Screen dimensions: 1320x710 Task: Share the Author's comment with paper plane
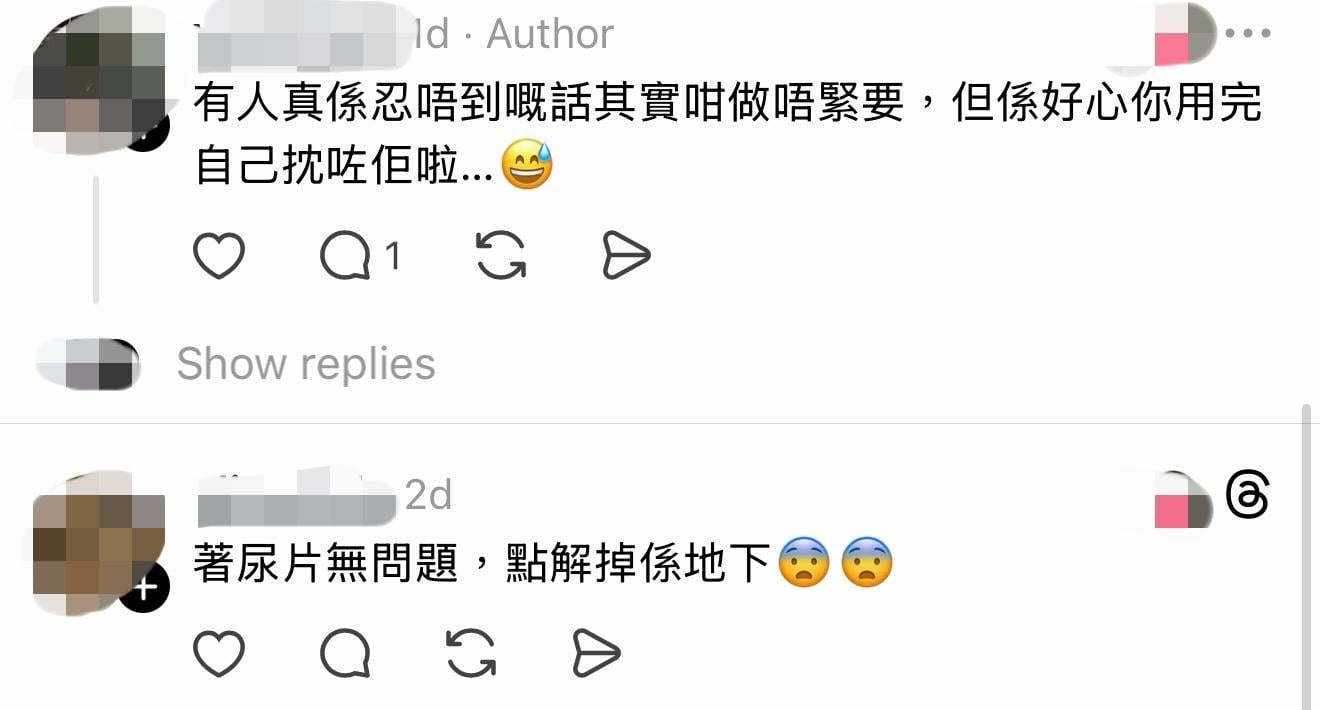click(627, 256)
